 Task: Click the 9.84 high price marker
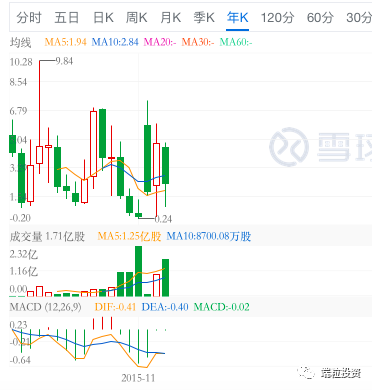(64, 61)
